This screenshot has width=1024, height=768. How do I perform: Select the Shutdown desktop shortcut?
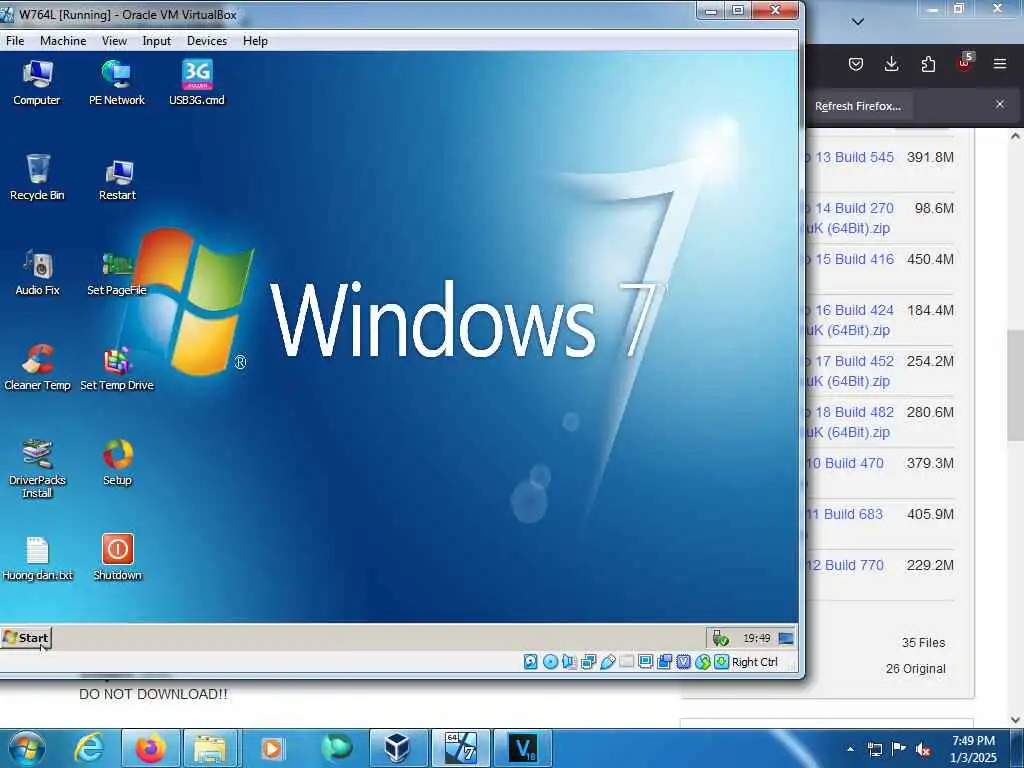click(x=118, y=557)
